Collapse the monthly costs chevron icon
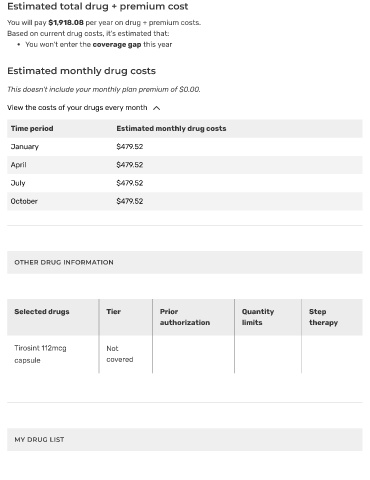Image resolution: width=370 pixels, height=480 pixels. pyautogui.click(x=157, y=108)
